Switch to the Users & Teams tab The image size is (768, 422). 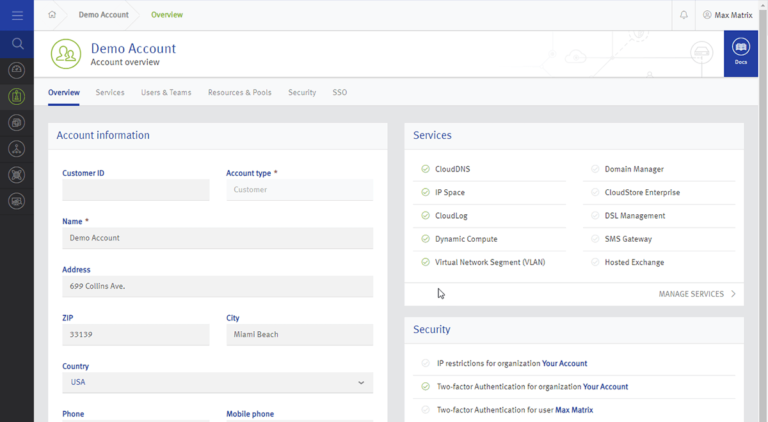click(x=166, y=92)
